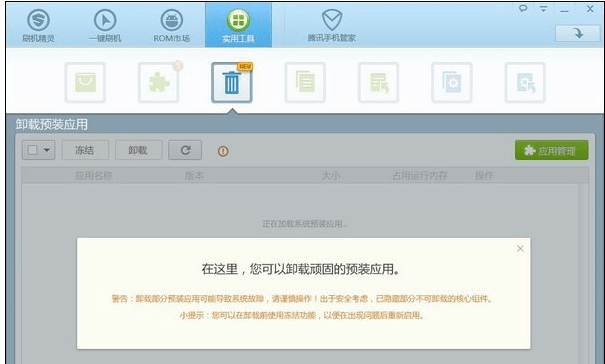This screenshot has height=364, width=605.
Task: Click the curved arrow button at top right
Action: tap(578, 33)
